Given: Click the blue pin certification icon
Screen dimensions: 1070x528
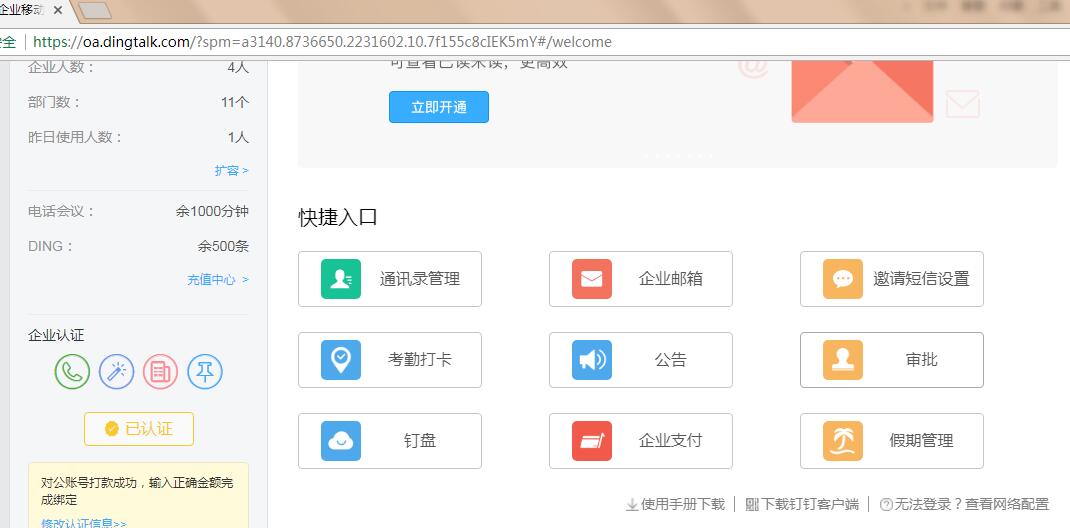Looking at the screenshot, I should tap(205, 372).
